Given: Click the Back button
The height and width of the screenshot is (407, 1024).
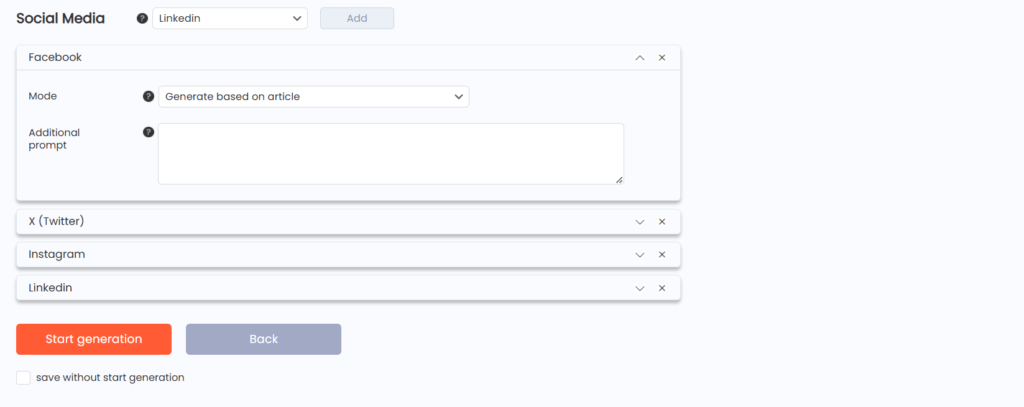Looking at the screenshot, I should (263, 339).
